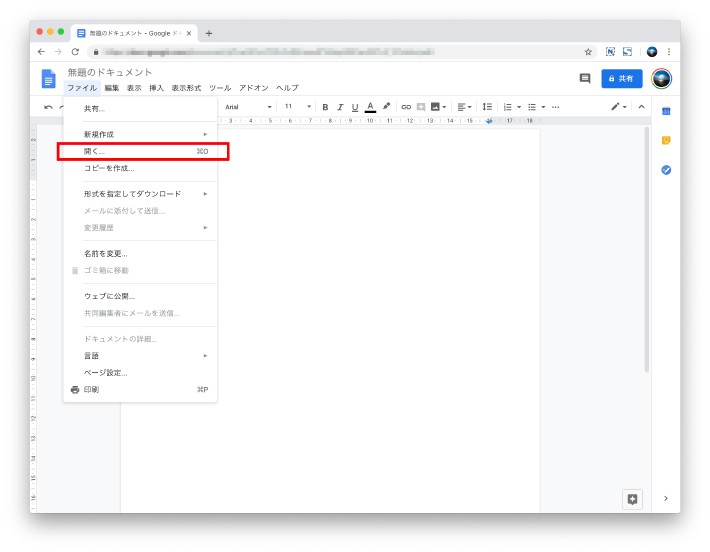Collapse the side panel arrow
Viewport: 710px width, 552px height.
tap(666, 499)
